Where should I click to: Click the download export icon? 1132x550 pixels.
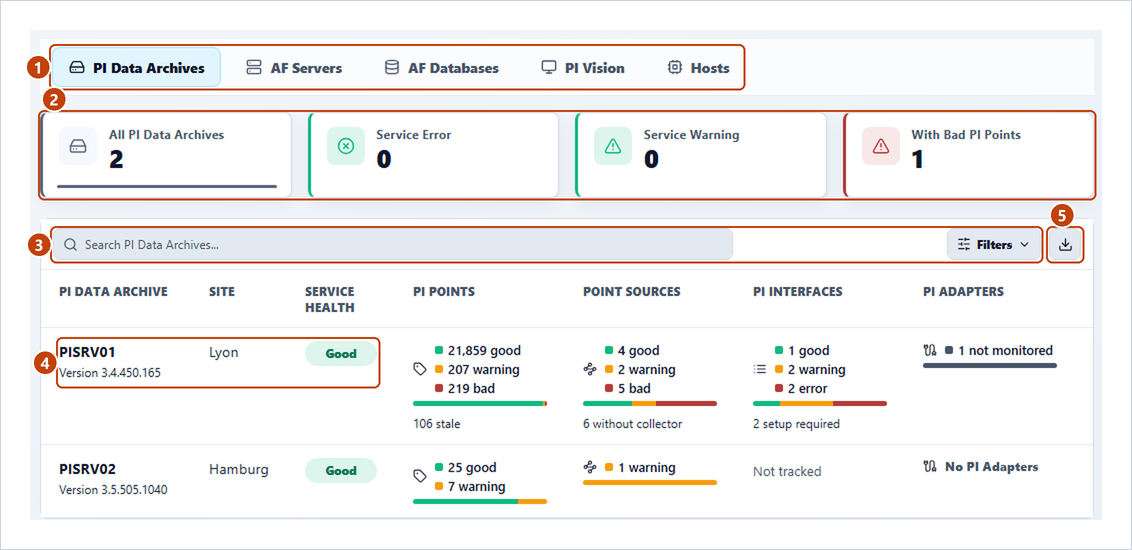[1066, 245]
